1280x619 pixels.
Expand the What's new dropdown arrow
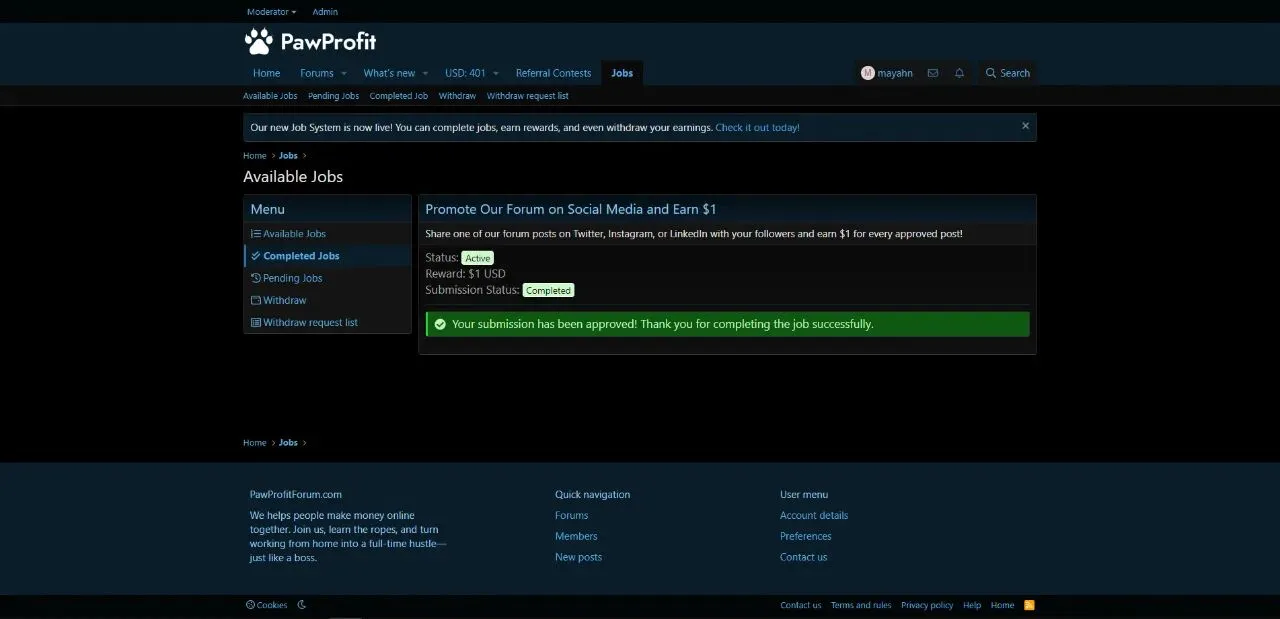point(425,73)
